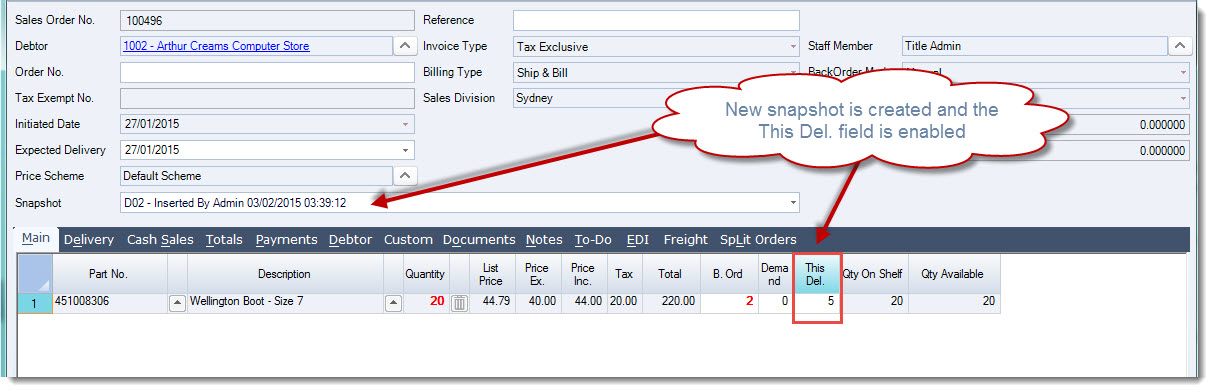
Task: Switch to the Delivery tab
Action: click(88, 240)
